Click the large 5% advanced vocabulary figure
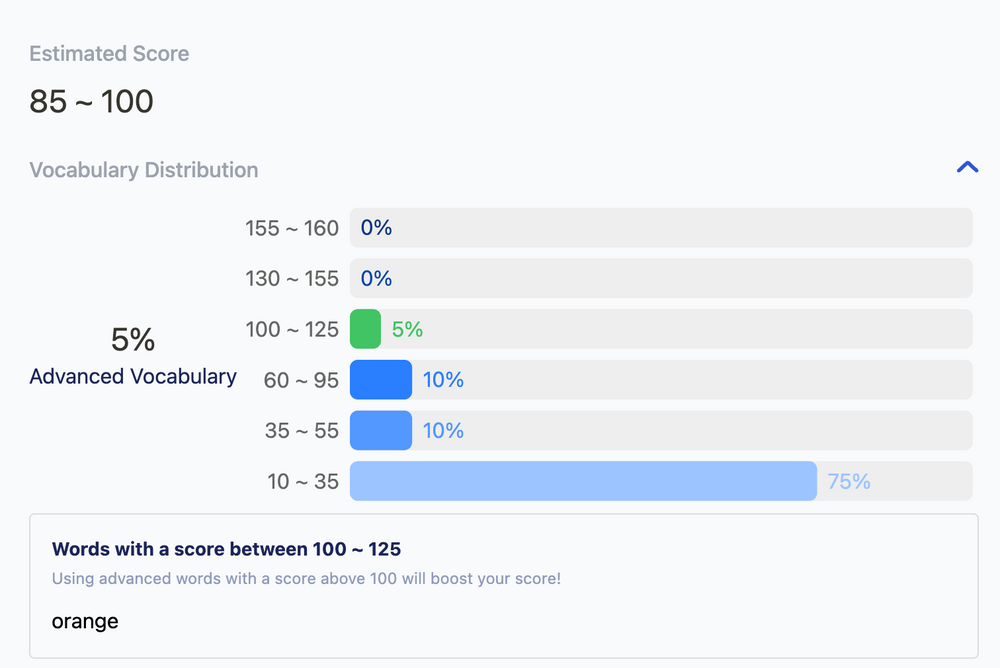This screenshot has width=1000, height=668. point(133,340)
